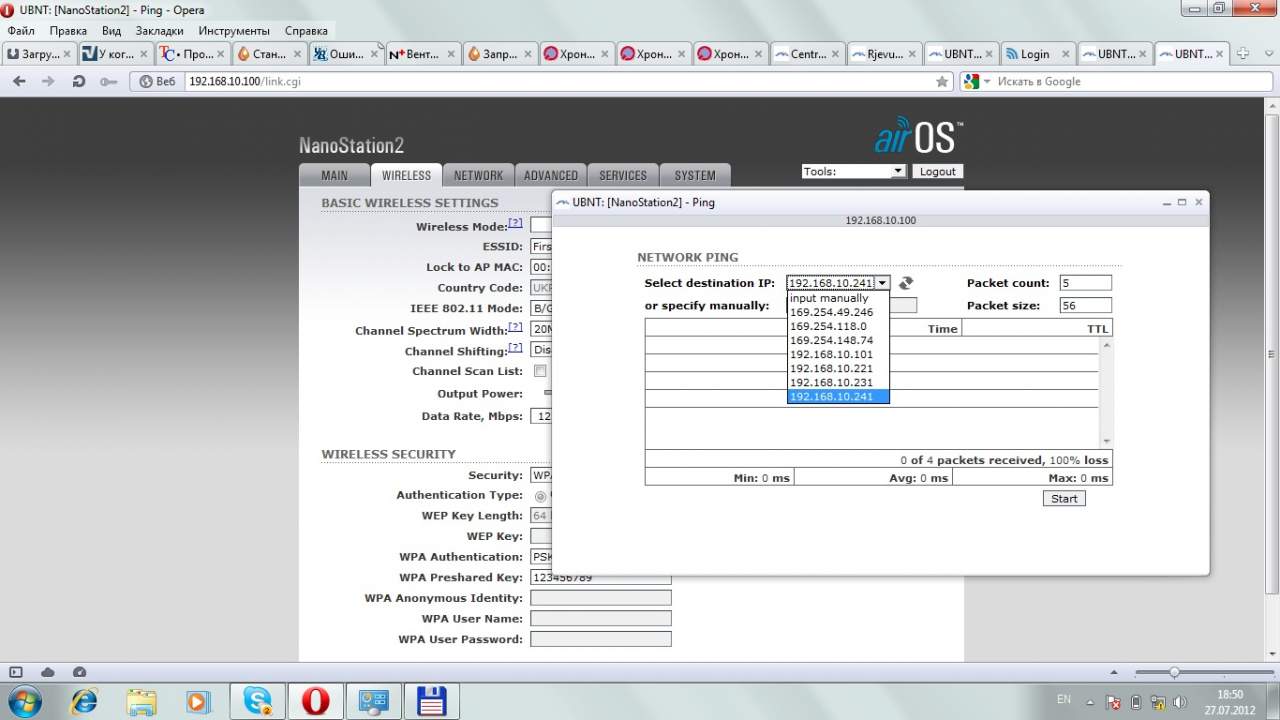
Task: Select the Authentication Type radio button
Action: 541,495
